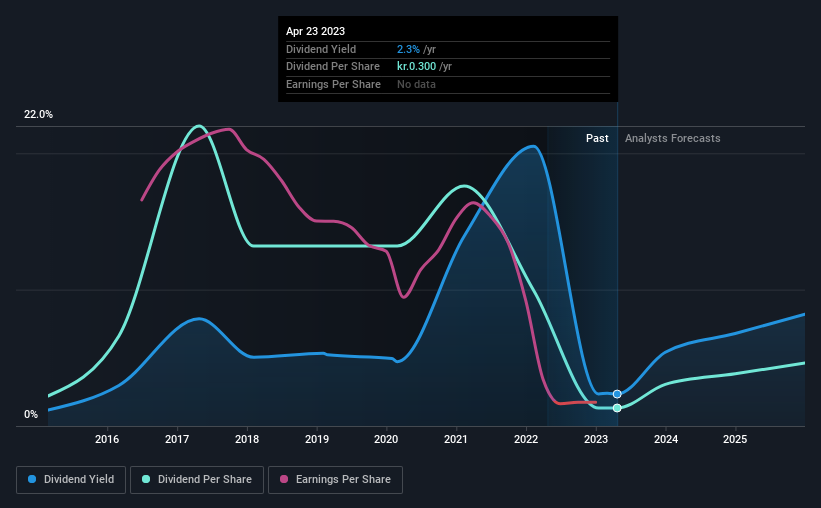821x508 pixels.
Task: Click the 2016 x-axis label
Action: click(x=107, y=439)
